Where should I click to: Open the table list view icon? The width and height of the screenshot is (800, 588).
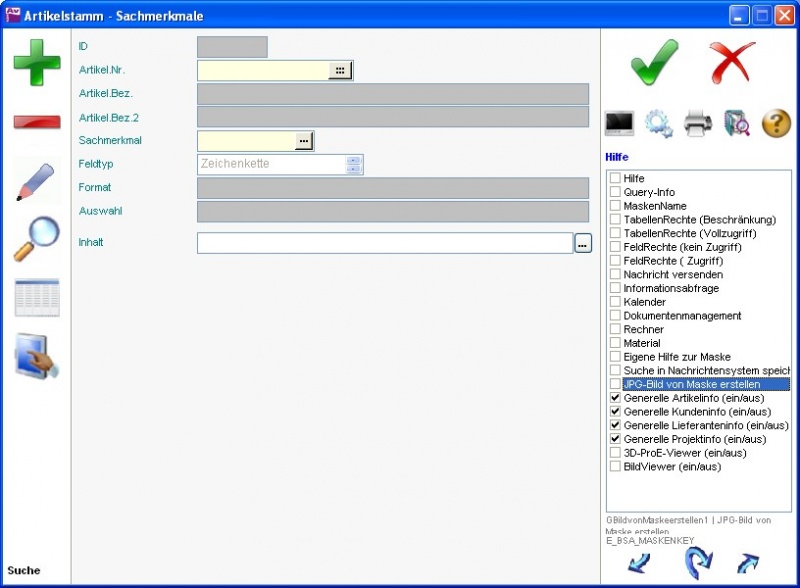coord(36,298)
